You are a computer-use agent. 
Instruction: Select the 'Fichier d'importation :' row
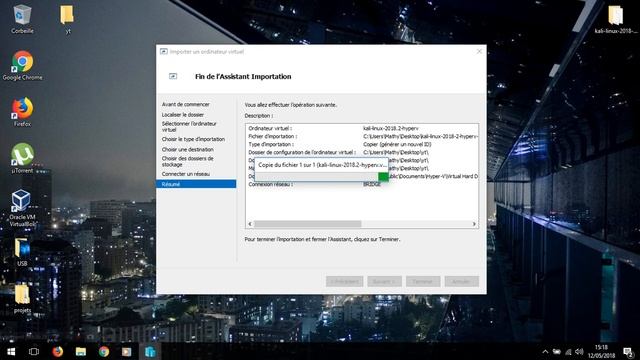362,136
